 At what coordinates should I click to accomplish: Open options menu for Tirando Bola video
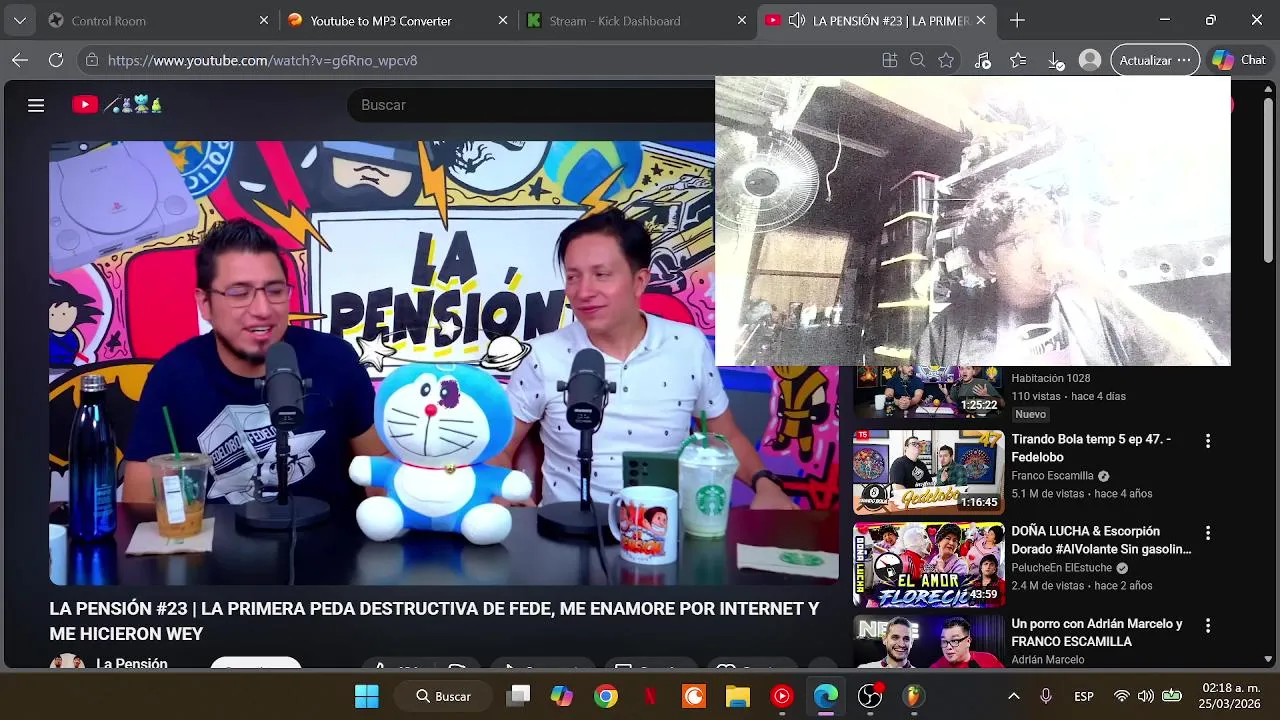(1207, 441)
